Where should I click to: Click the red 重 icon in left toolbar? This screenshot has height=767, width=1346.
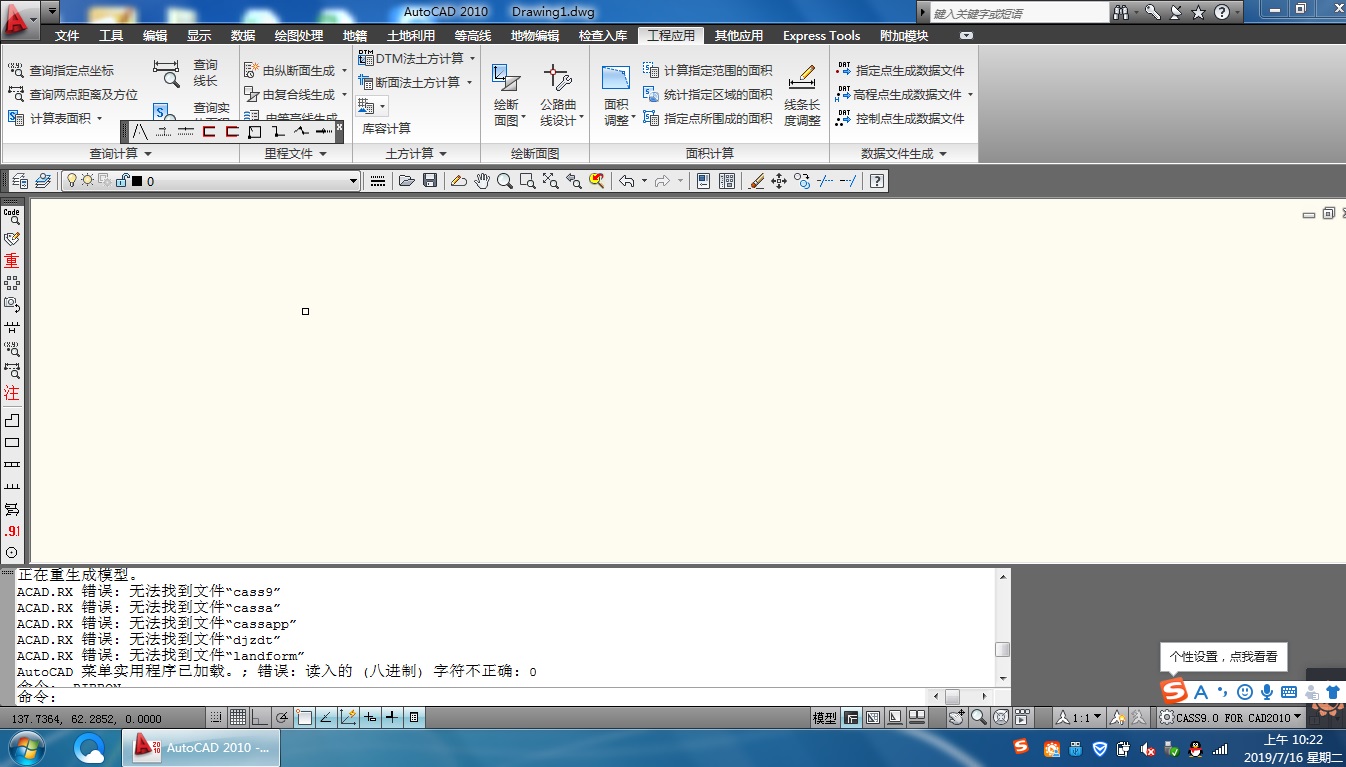pyautogui.click(x=12, y=261)
